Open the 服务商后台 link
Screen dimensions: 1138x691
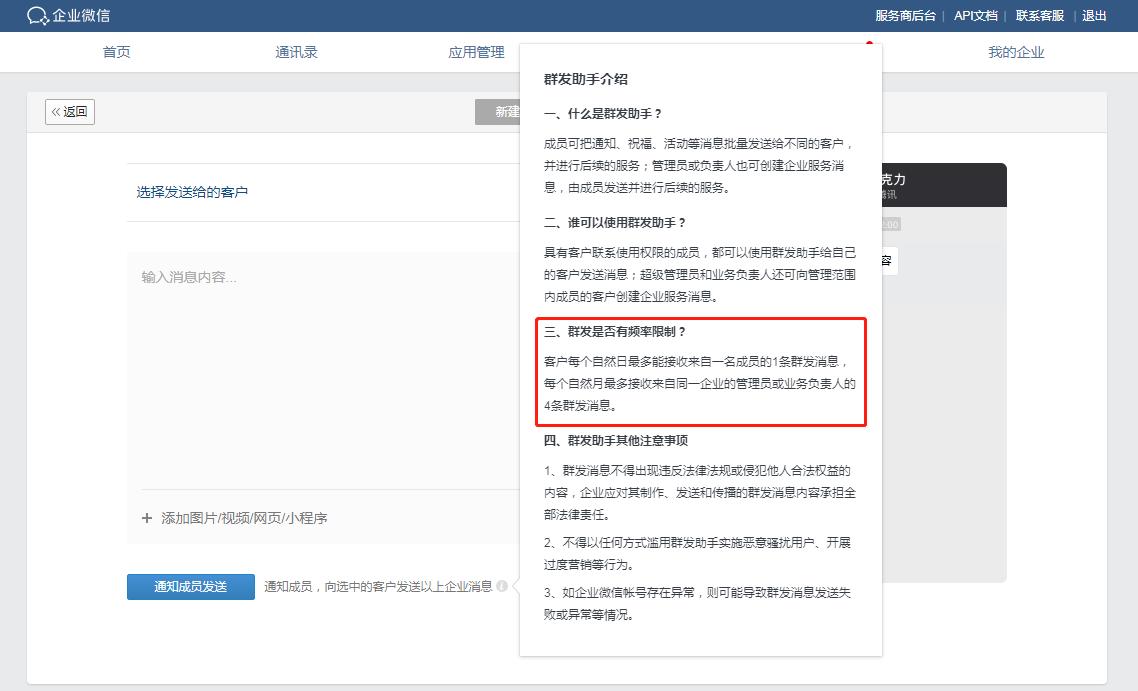pos(909,16)
